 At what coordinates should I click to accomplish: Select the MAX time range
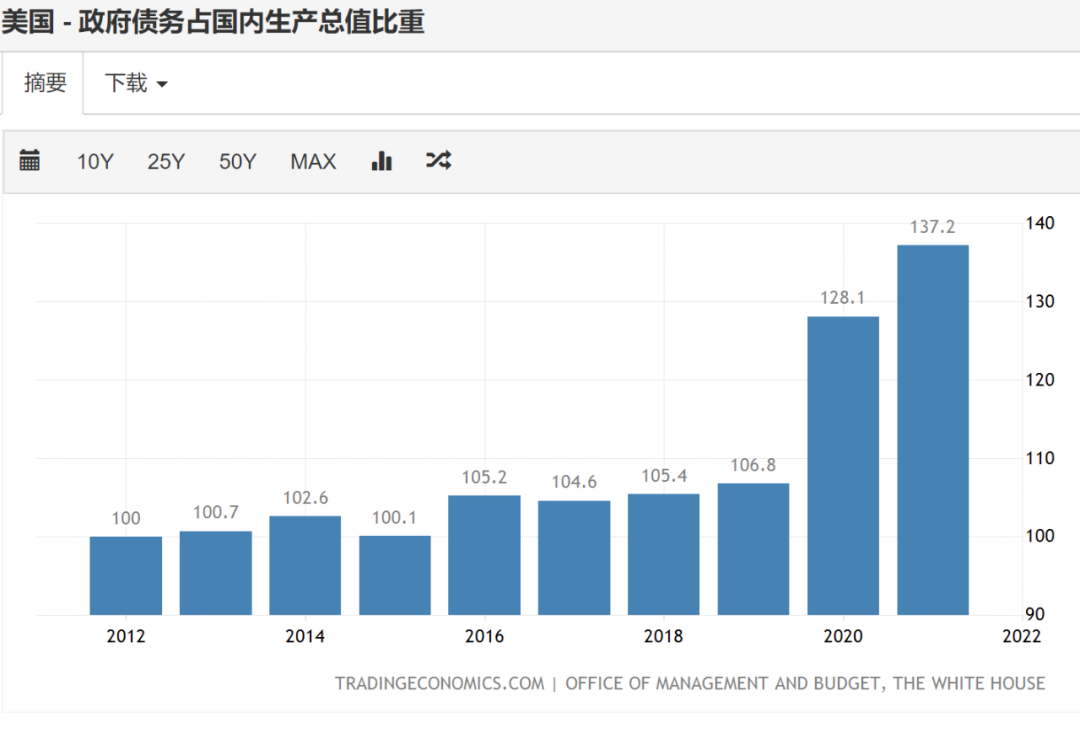[313, 161]
